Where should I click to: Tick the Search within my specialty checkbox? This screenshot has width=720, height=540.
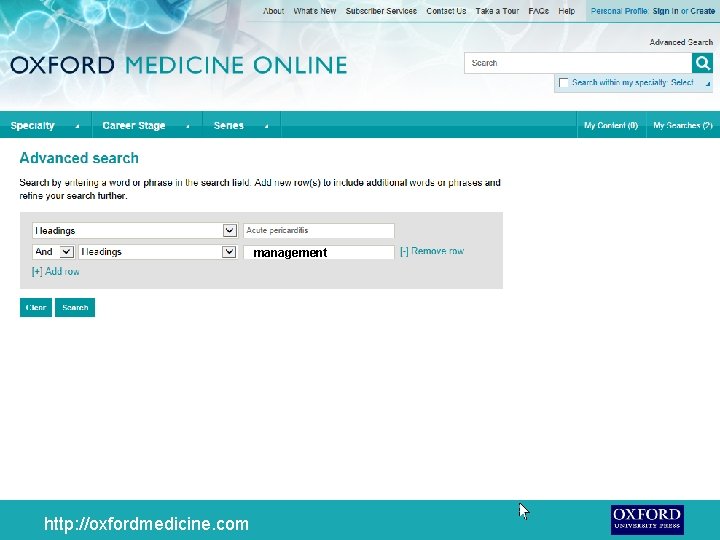pyautogui.click(x=563, y=83)
